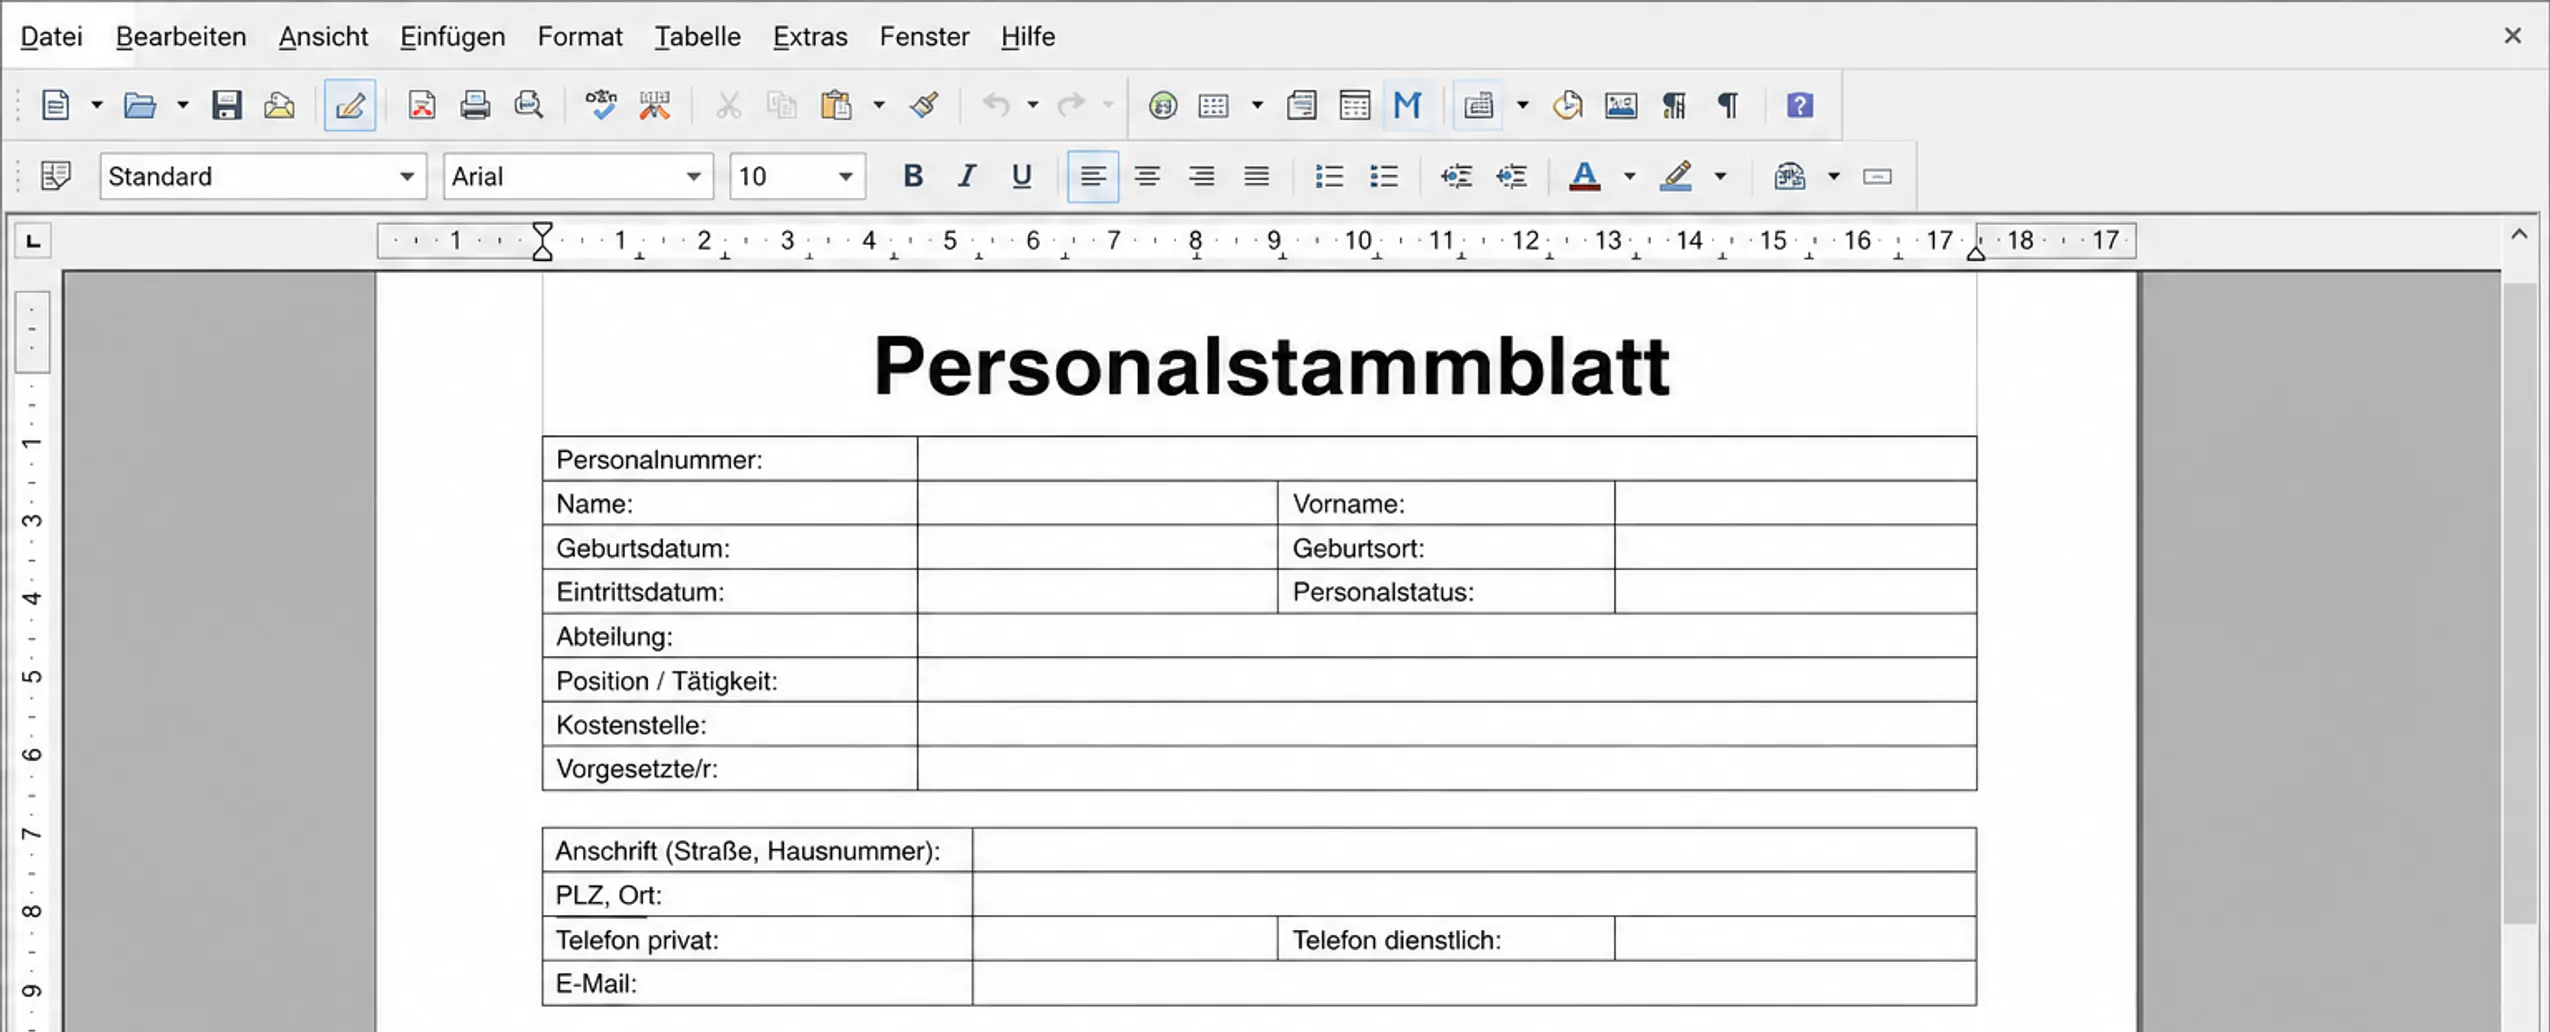Export directly as PDF icon
Screen dimensions: 2550x1032
click(x=422, y=105)
